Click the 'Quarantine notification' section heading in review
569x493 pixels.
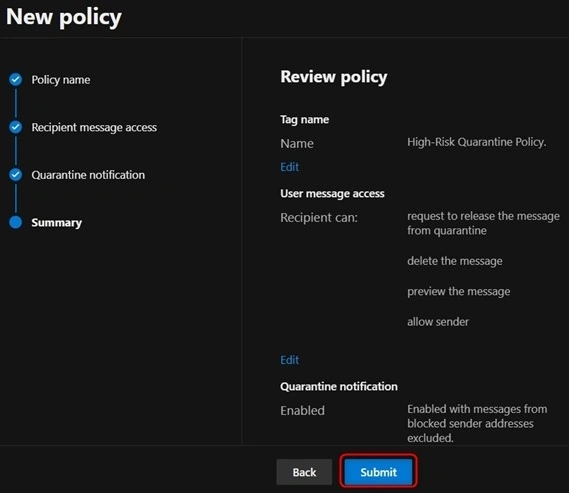click(339, 386)
